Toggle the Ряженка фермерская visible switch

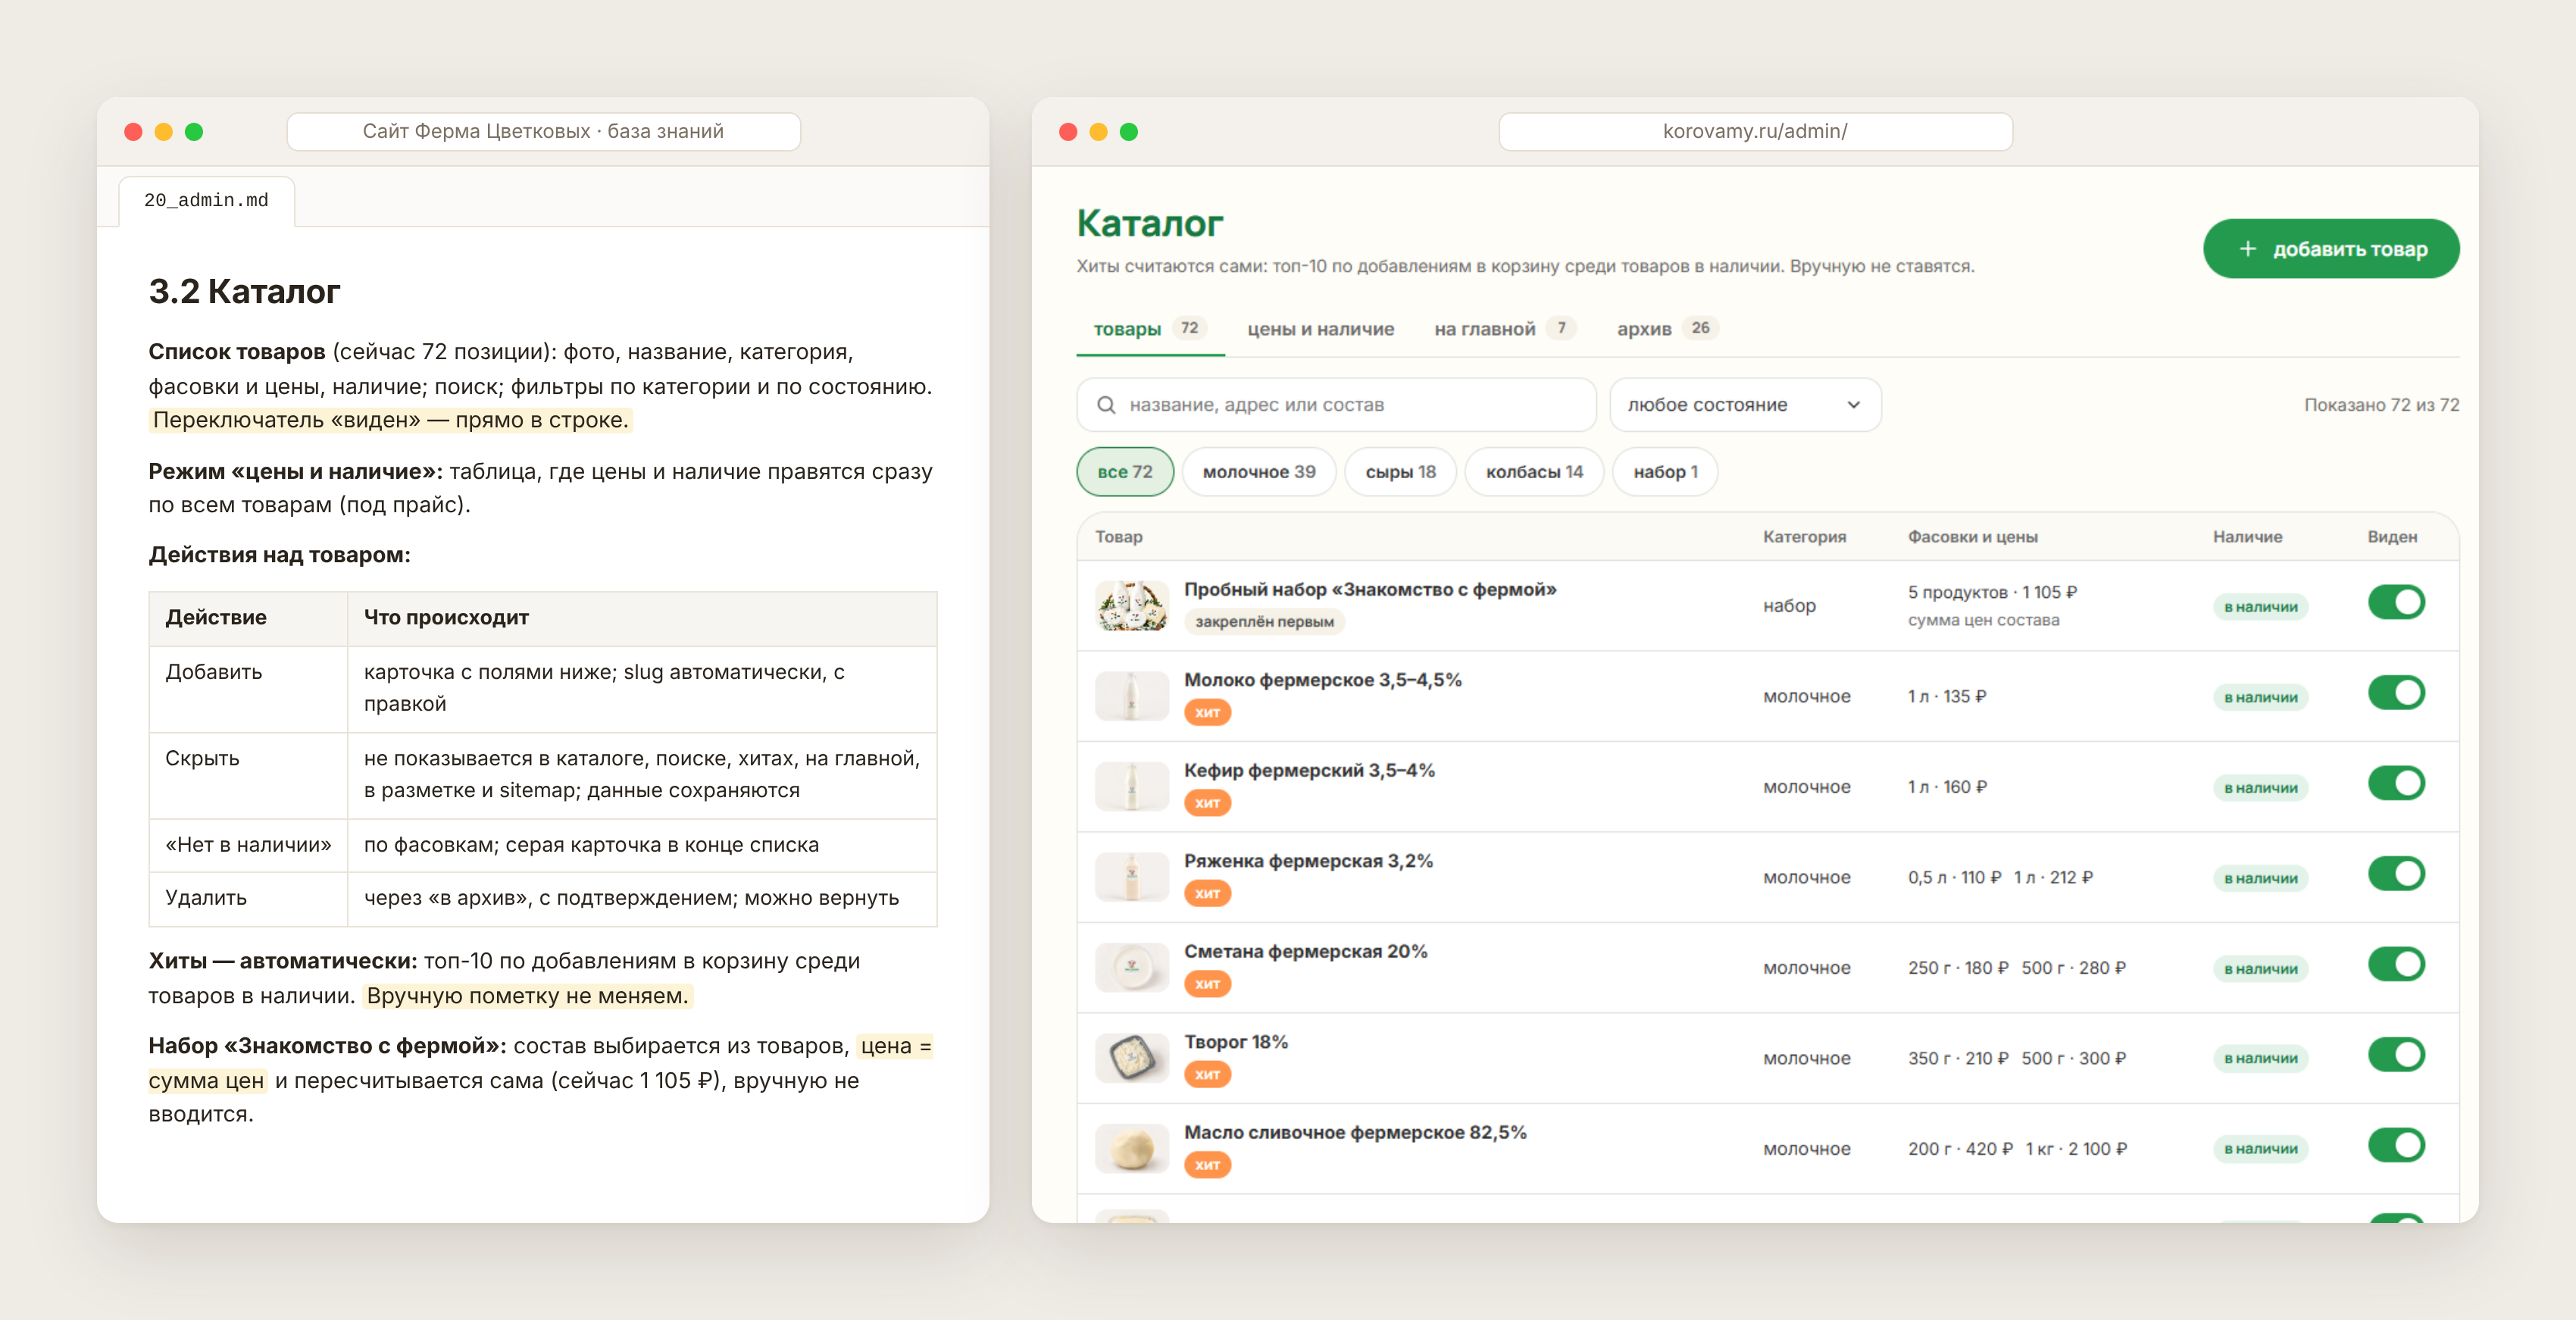click(x=2396, y=874)
